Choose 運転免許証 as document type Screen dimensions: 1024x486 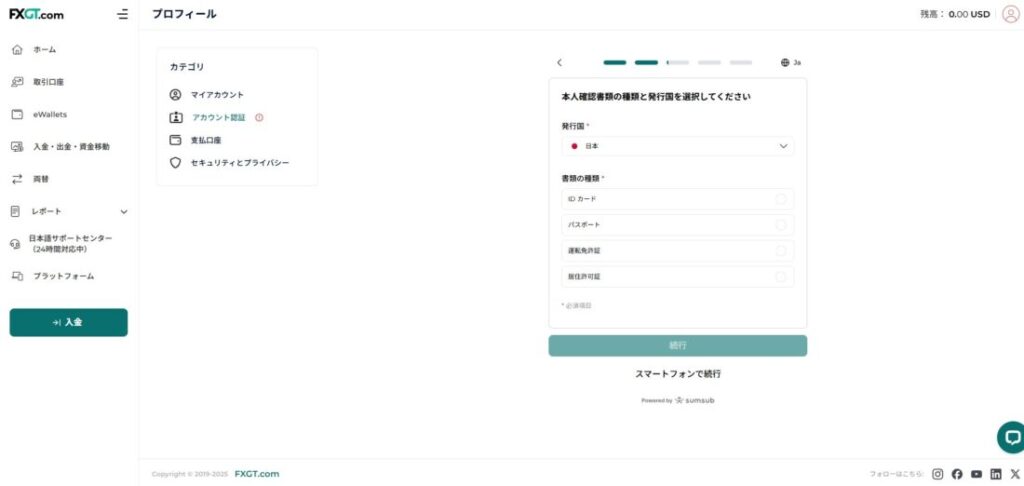click(780, 251)
